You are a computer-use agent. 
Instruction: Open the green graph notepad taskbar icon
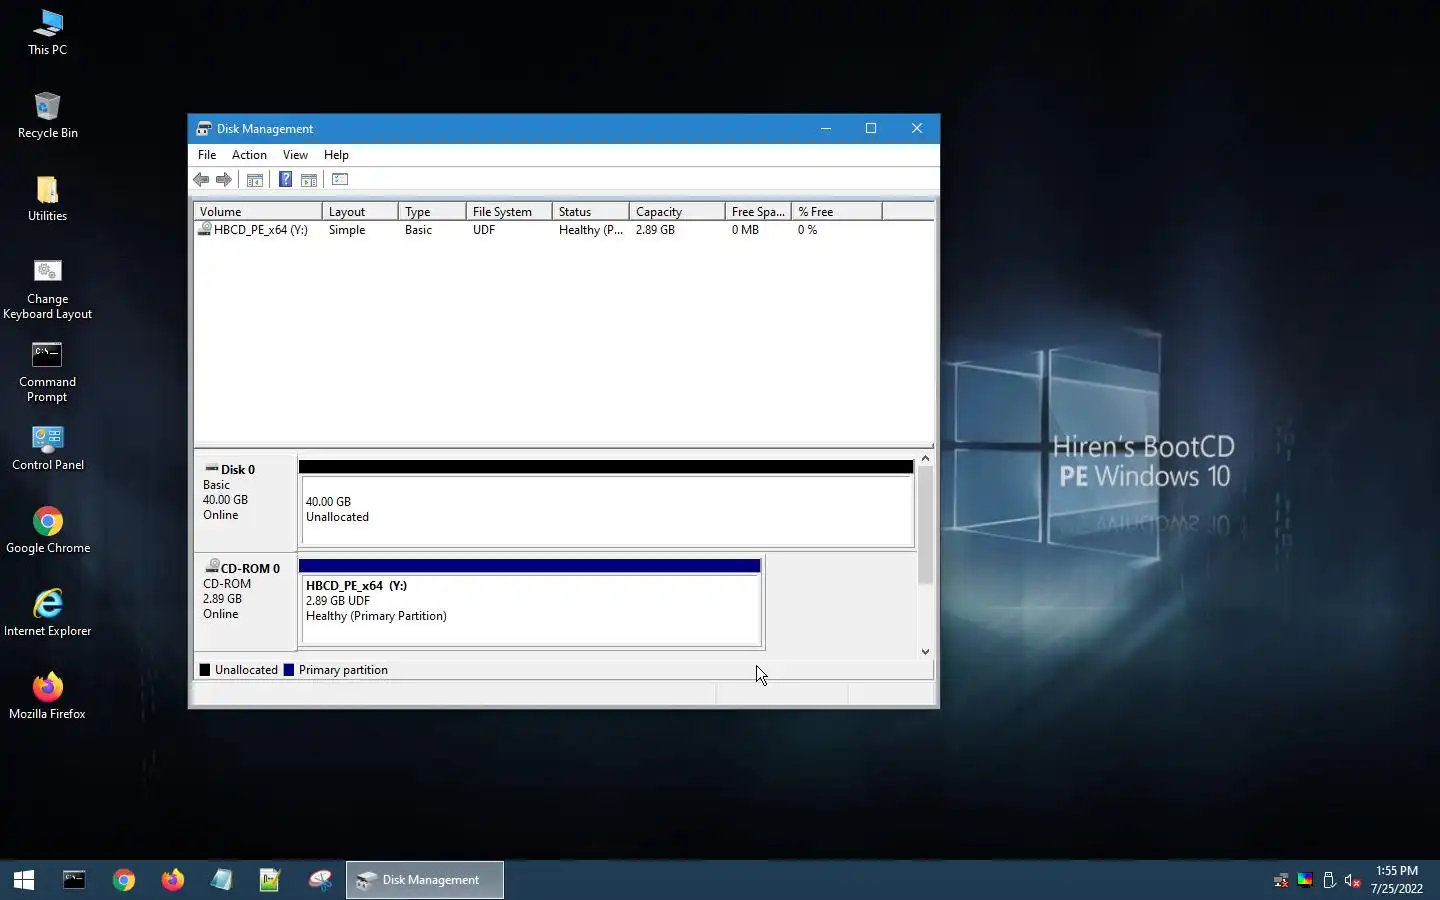(271, 880)
